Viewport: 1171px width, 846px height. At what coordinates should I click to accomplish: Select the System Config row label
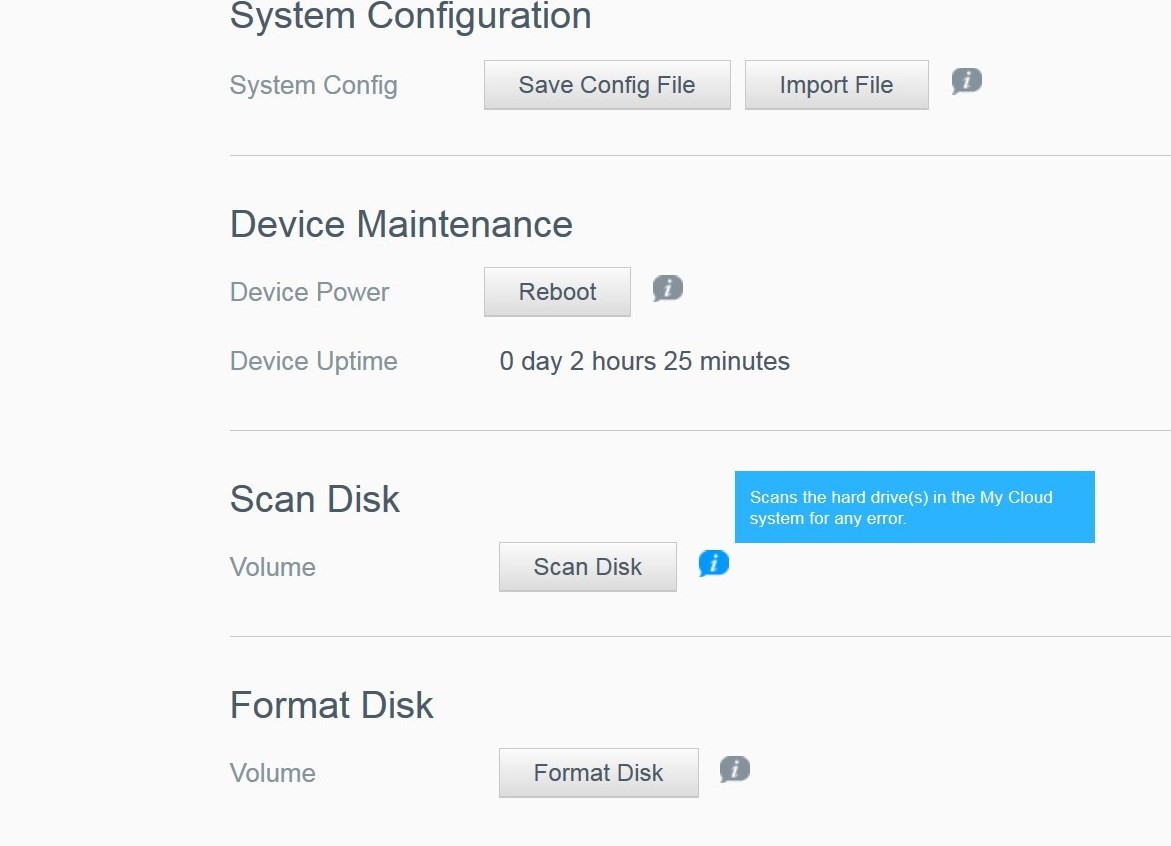coord(313,85)
